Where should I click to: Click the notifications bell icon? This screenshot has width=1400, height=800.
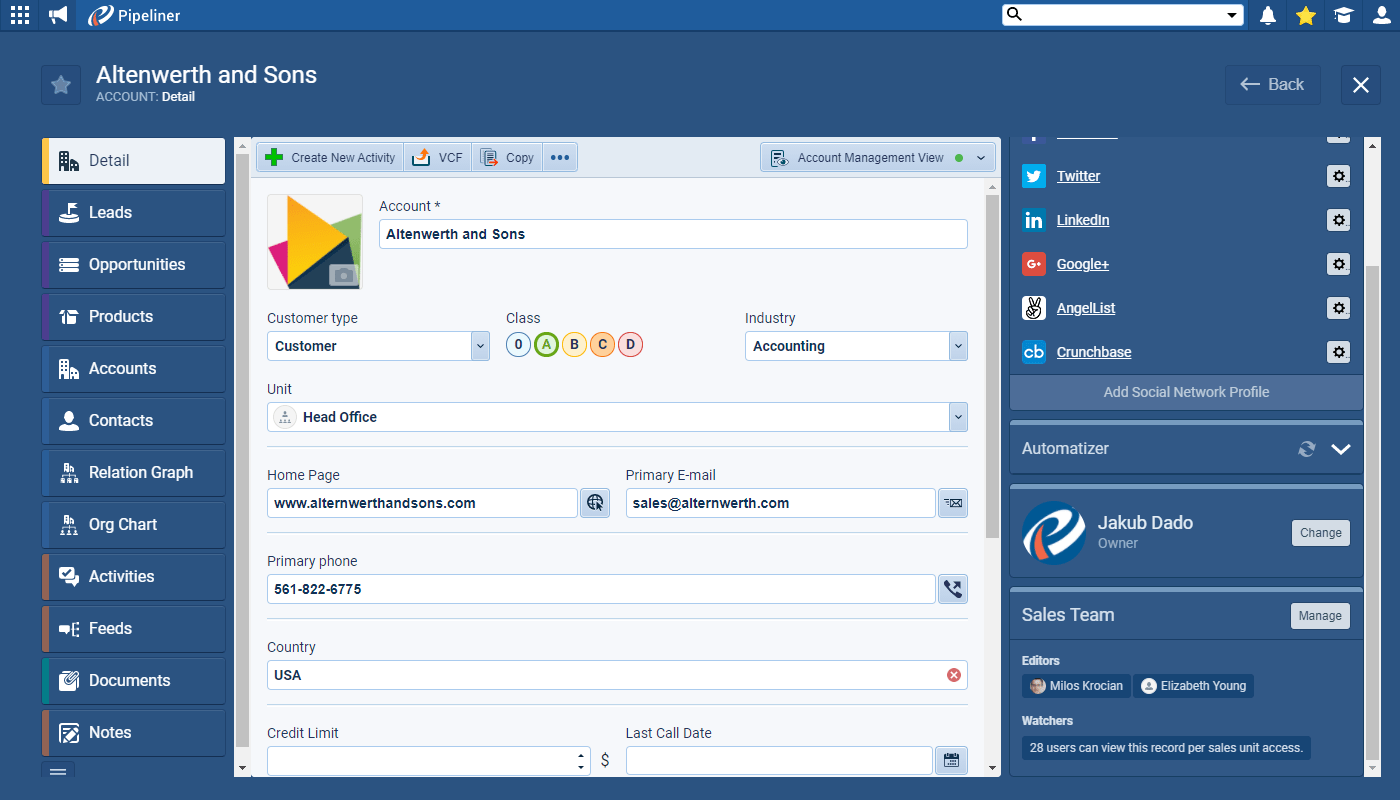(1267, 15)
